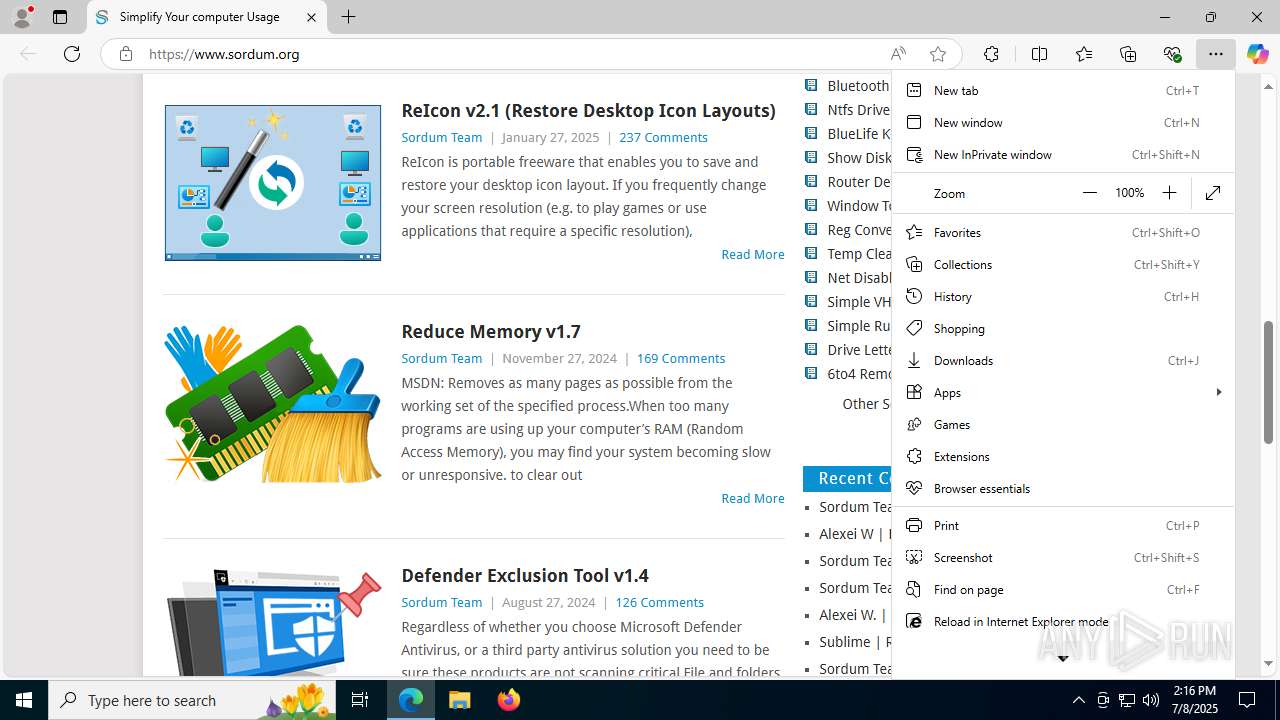The image size is (1280, 720).
Task: Expand more menu items down arrow
Action: [x=1063, y=658]
